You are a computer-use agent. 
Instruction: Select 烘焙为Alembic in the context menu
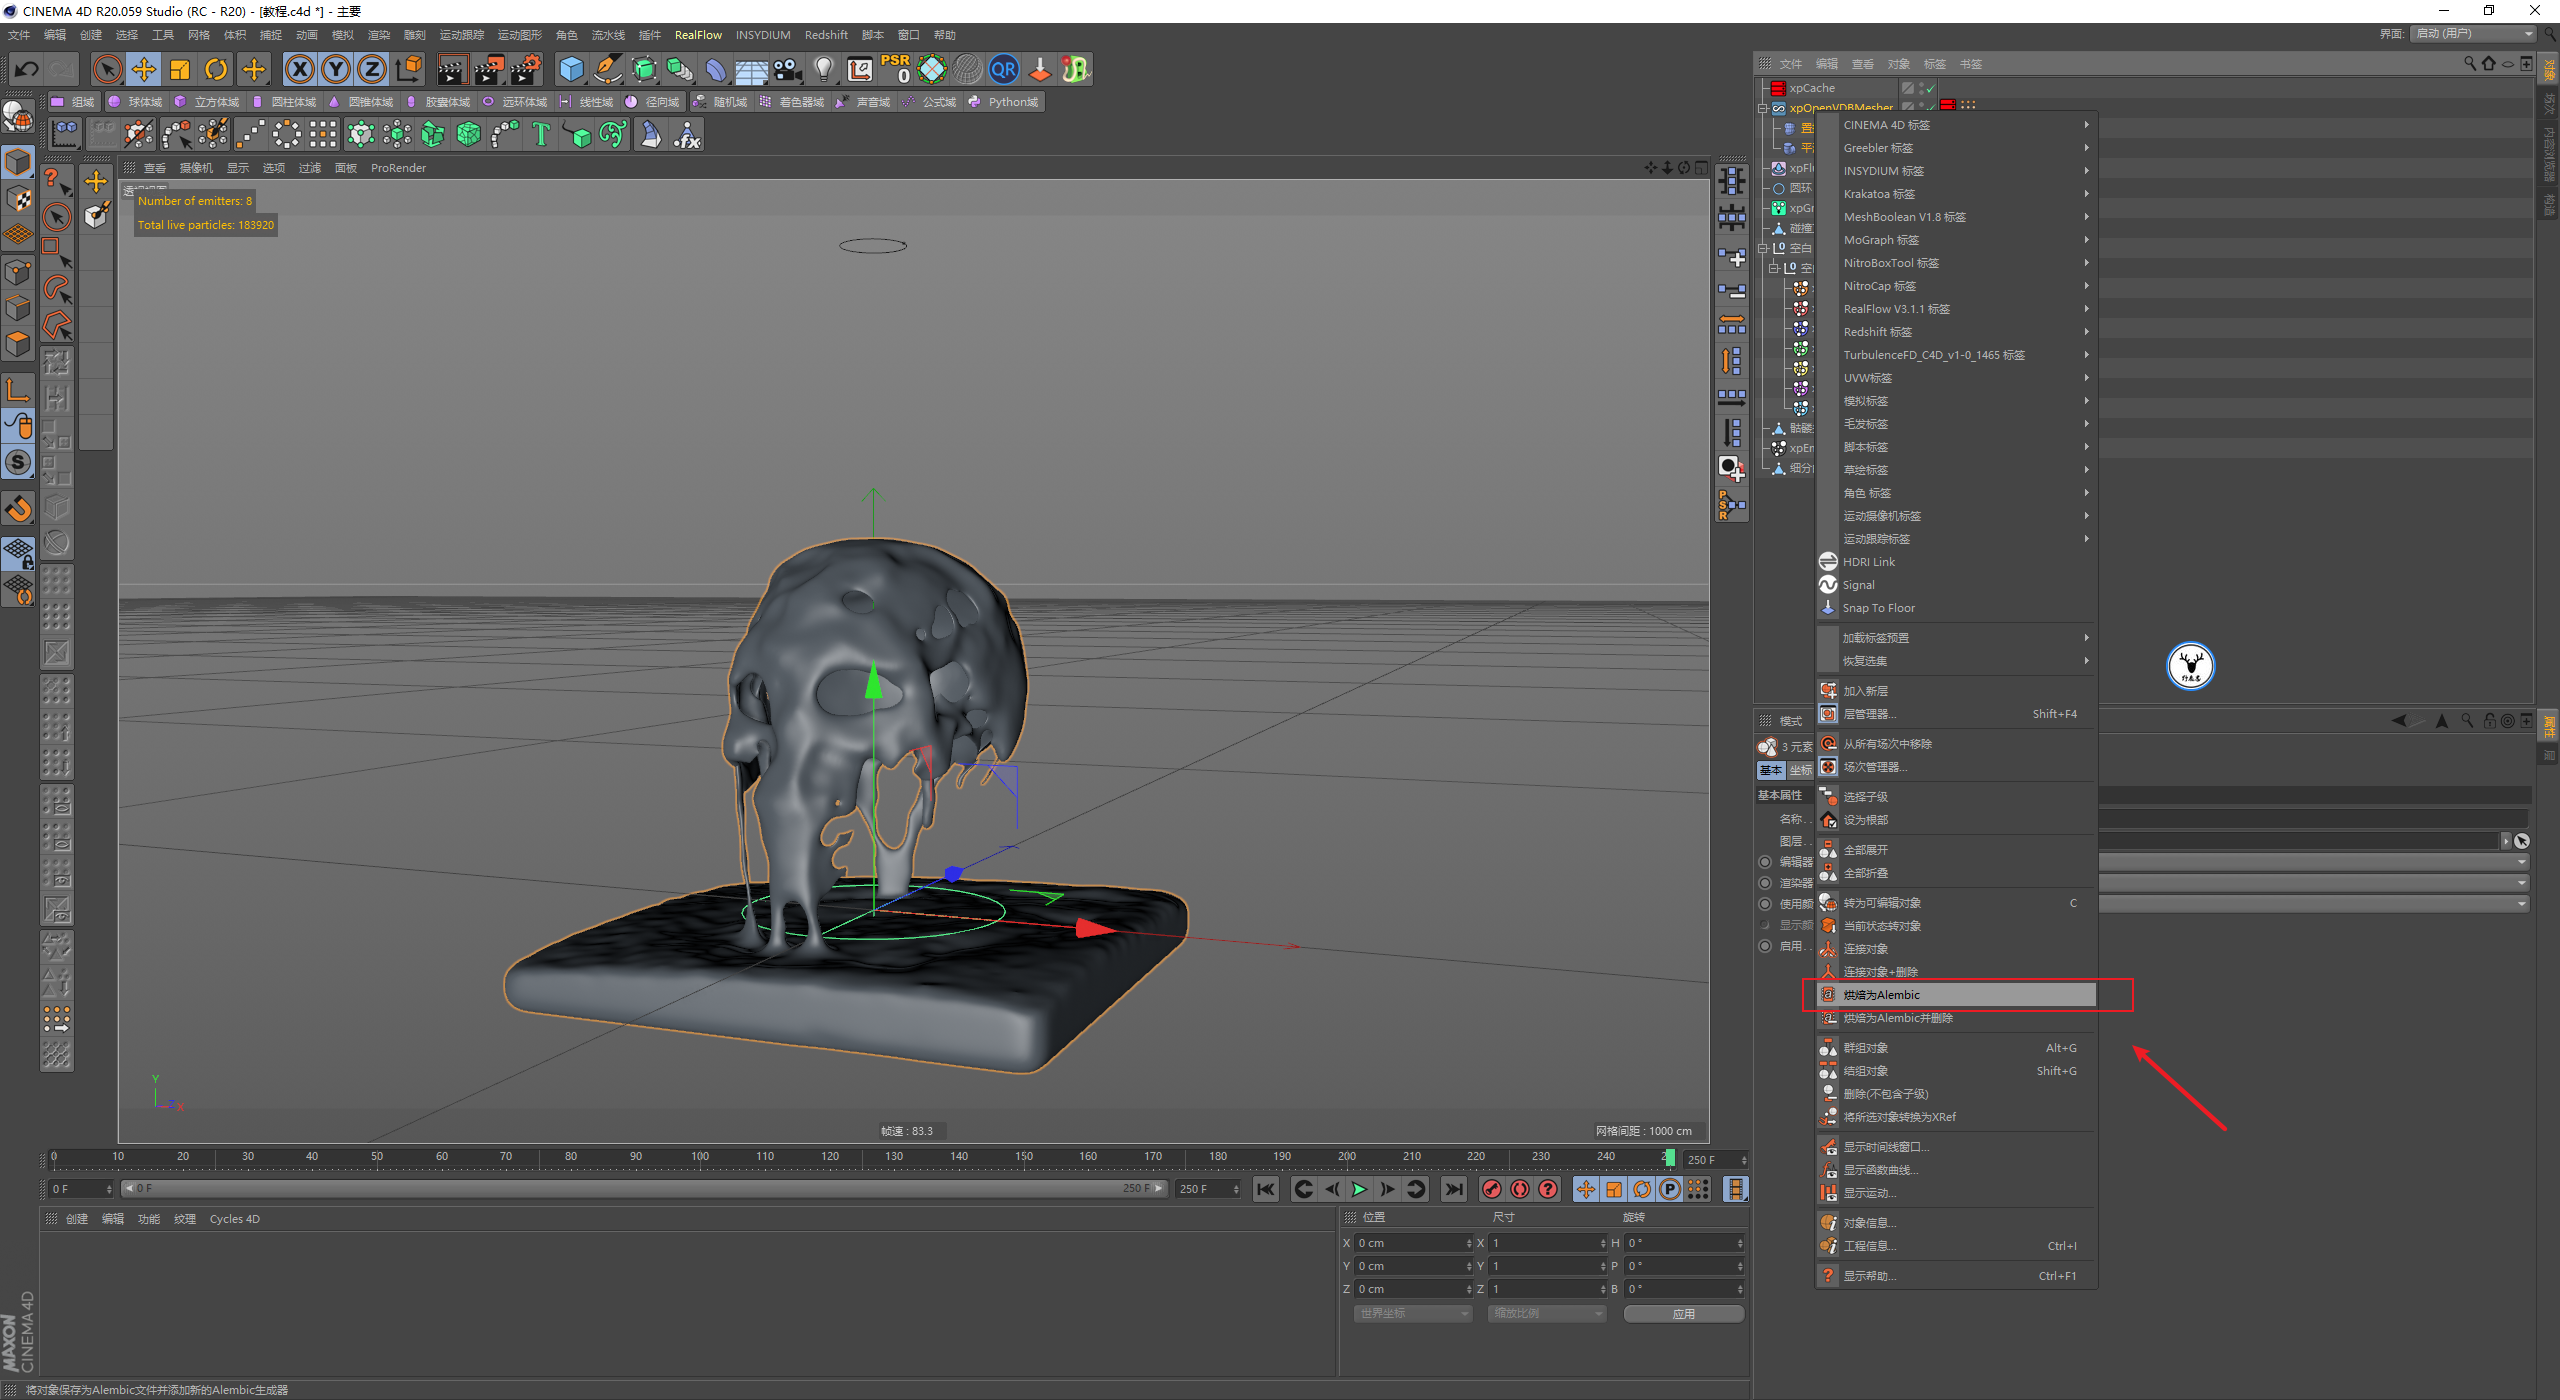pos(1956,995)
